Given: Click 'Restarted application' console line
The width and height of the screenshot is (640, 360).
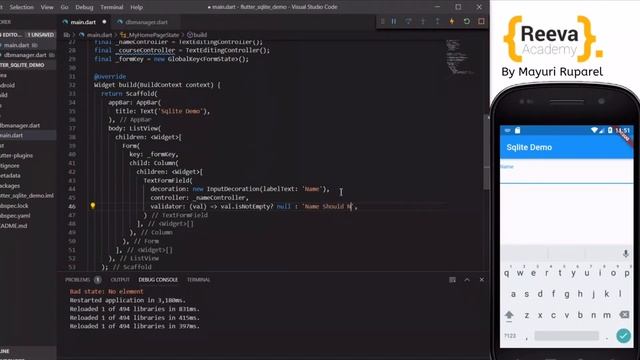Looking at the screenshot, I should [x=127, y=300].
